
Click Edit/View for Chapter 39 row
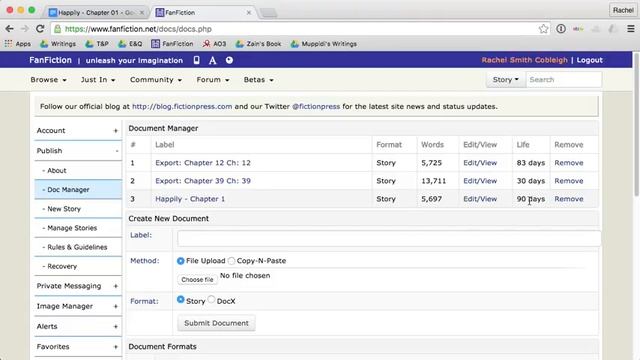pos(480,181)
